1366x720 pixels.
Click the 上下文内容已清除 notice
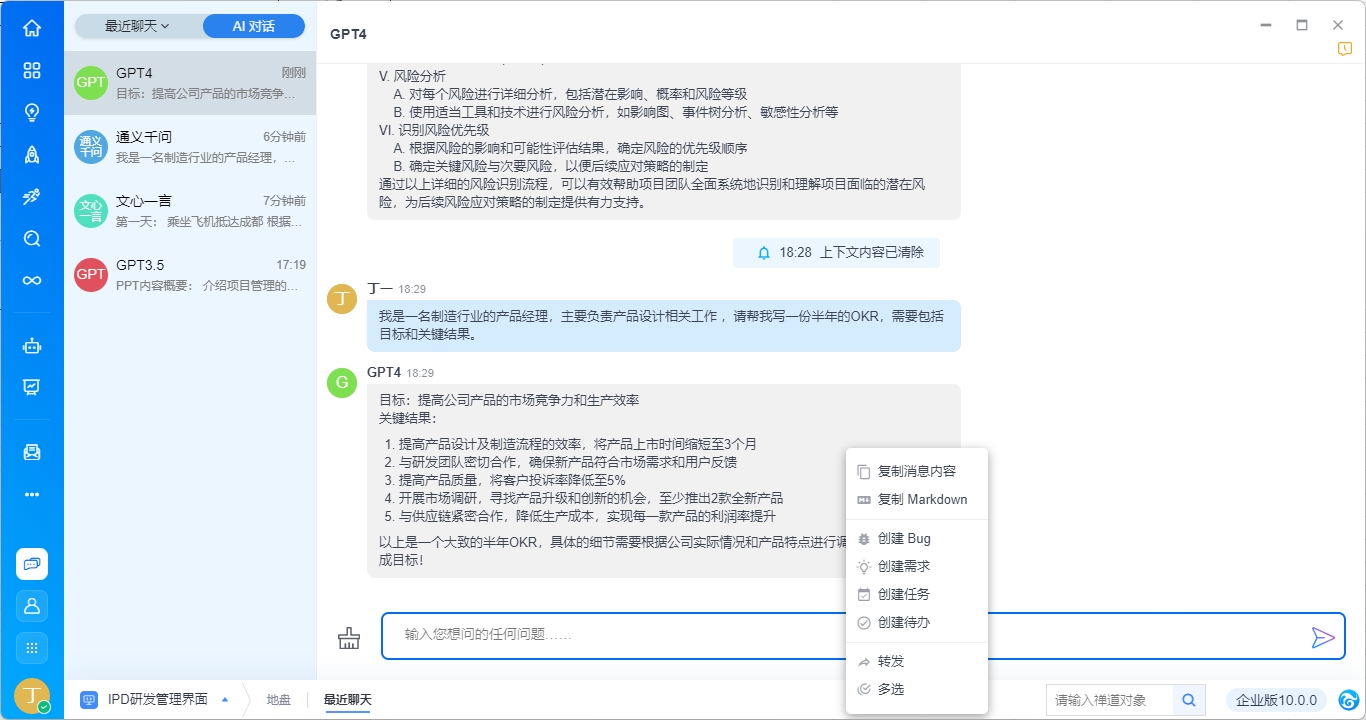pos(836,253)
